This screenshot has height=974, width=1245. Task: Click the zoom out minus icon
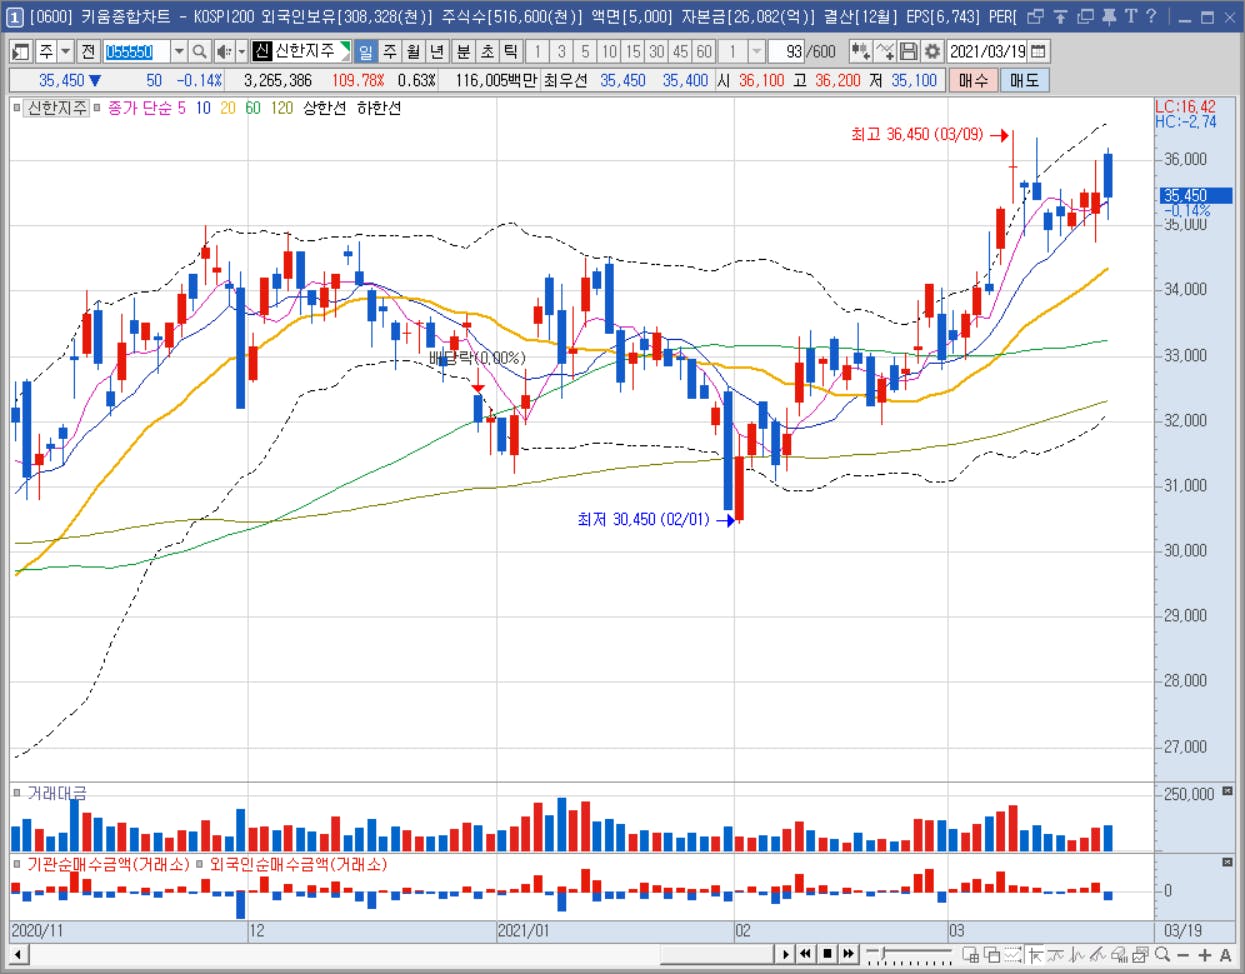click(1183, 955)
